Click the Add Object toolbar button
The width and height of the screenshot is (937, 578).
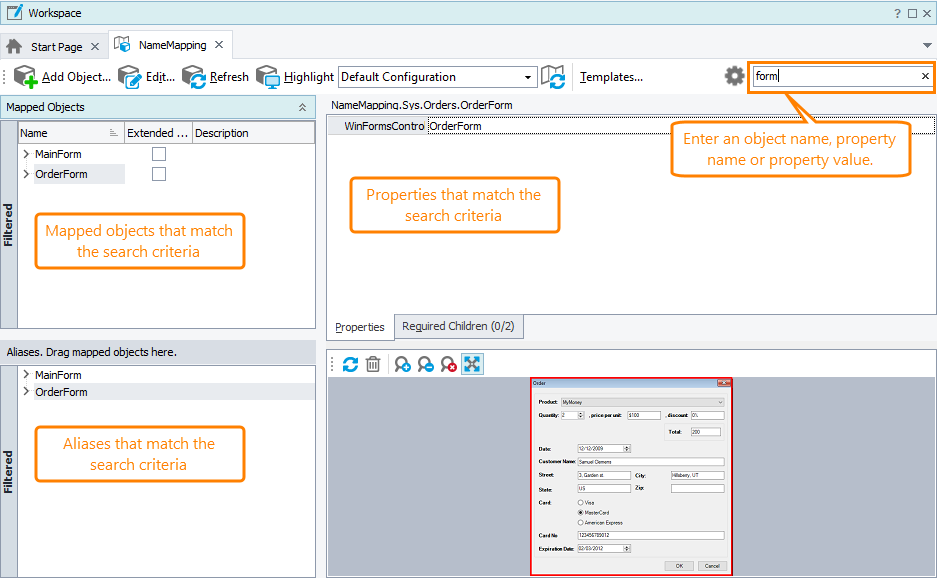pyautogui.click(x=62, y=77)
